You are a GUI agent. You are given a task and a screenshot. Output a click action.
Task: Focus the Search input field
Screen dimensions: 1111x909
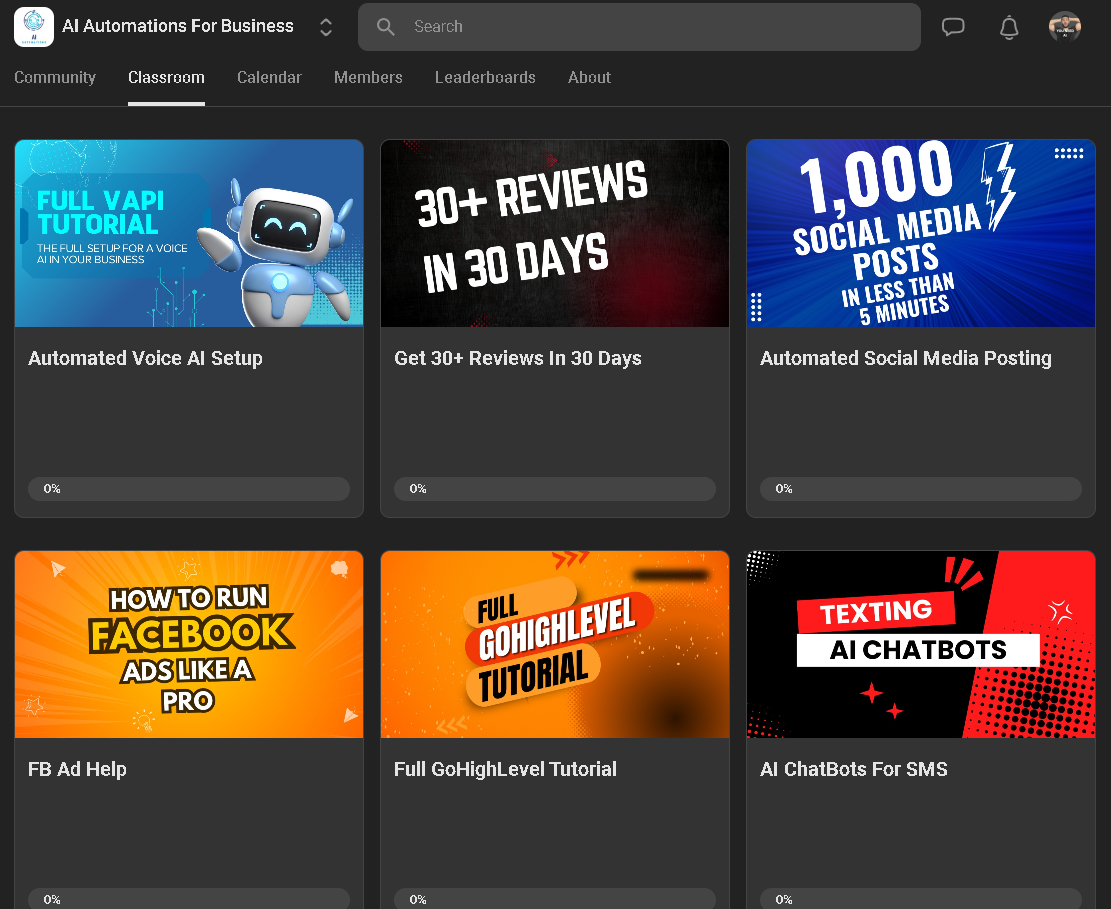click(639, 27)
